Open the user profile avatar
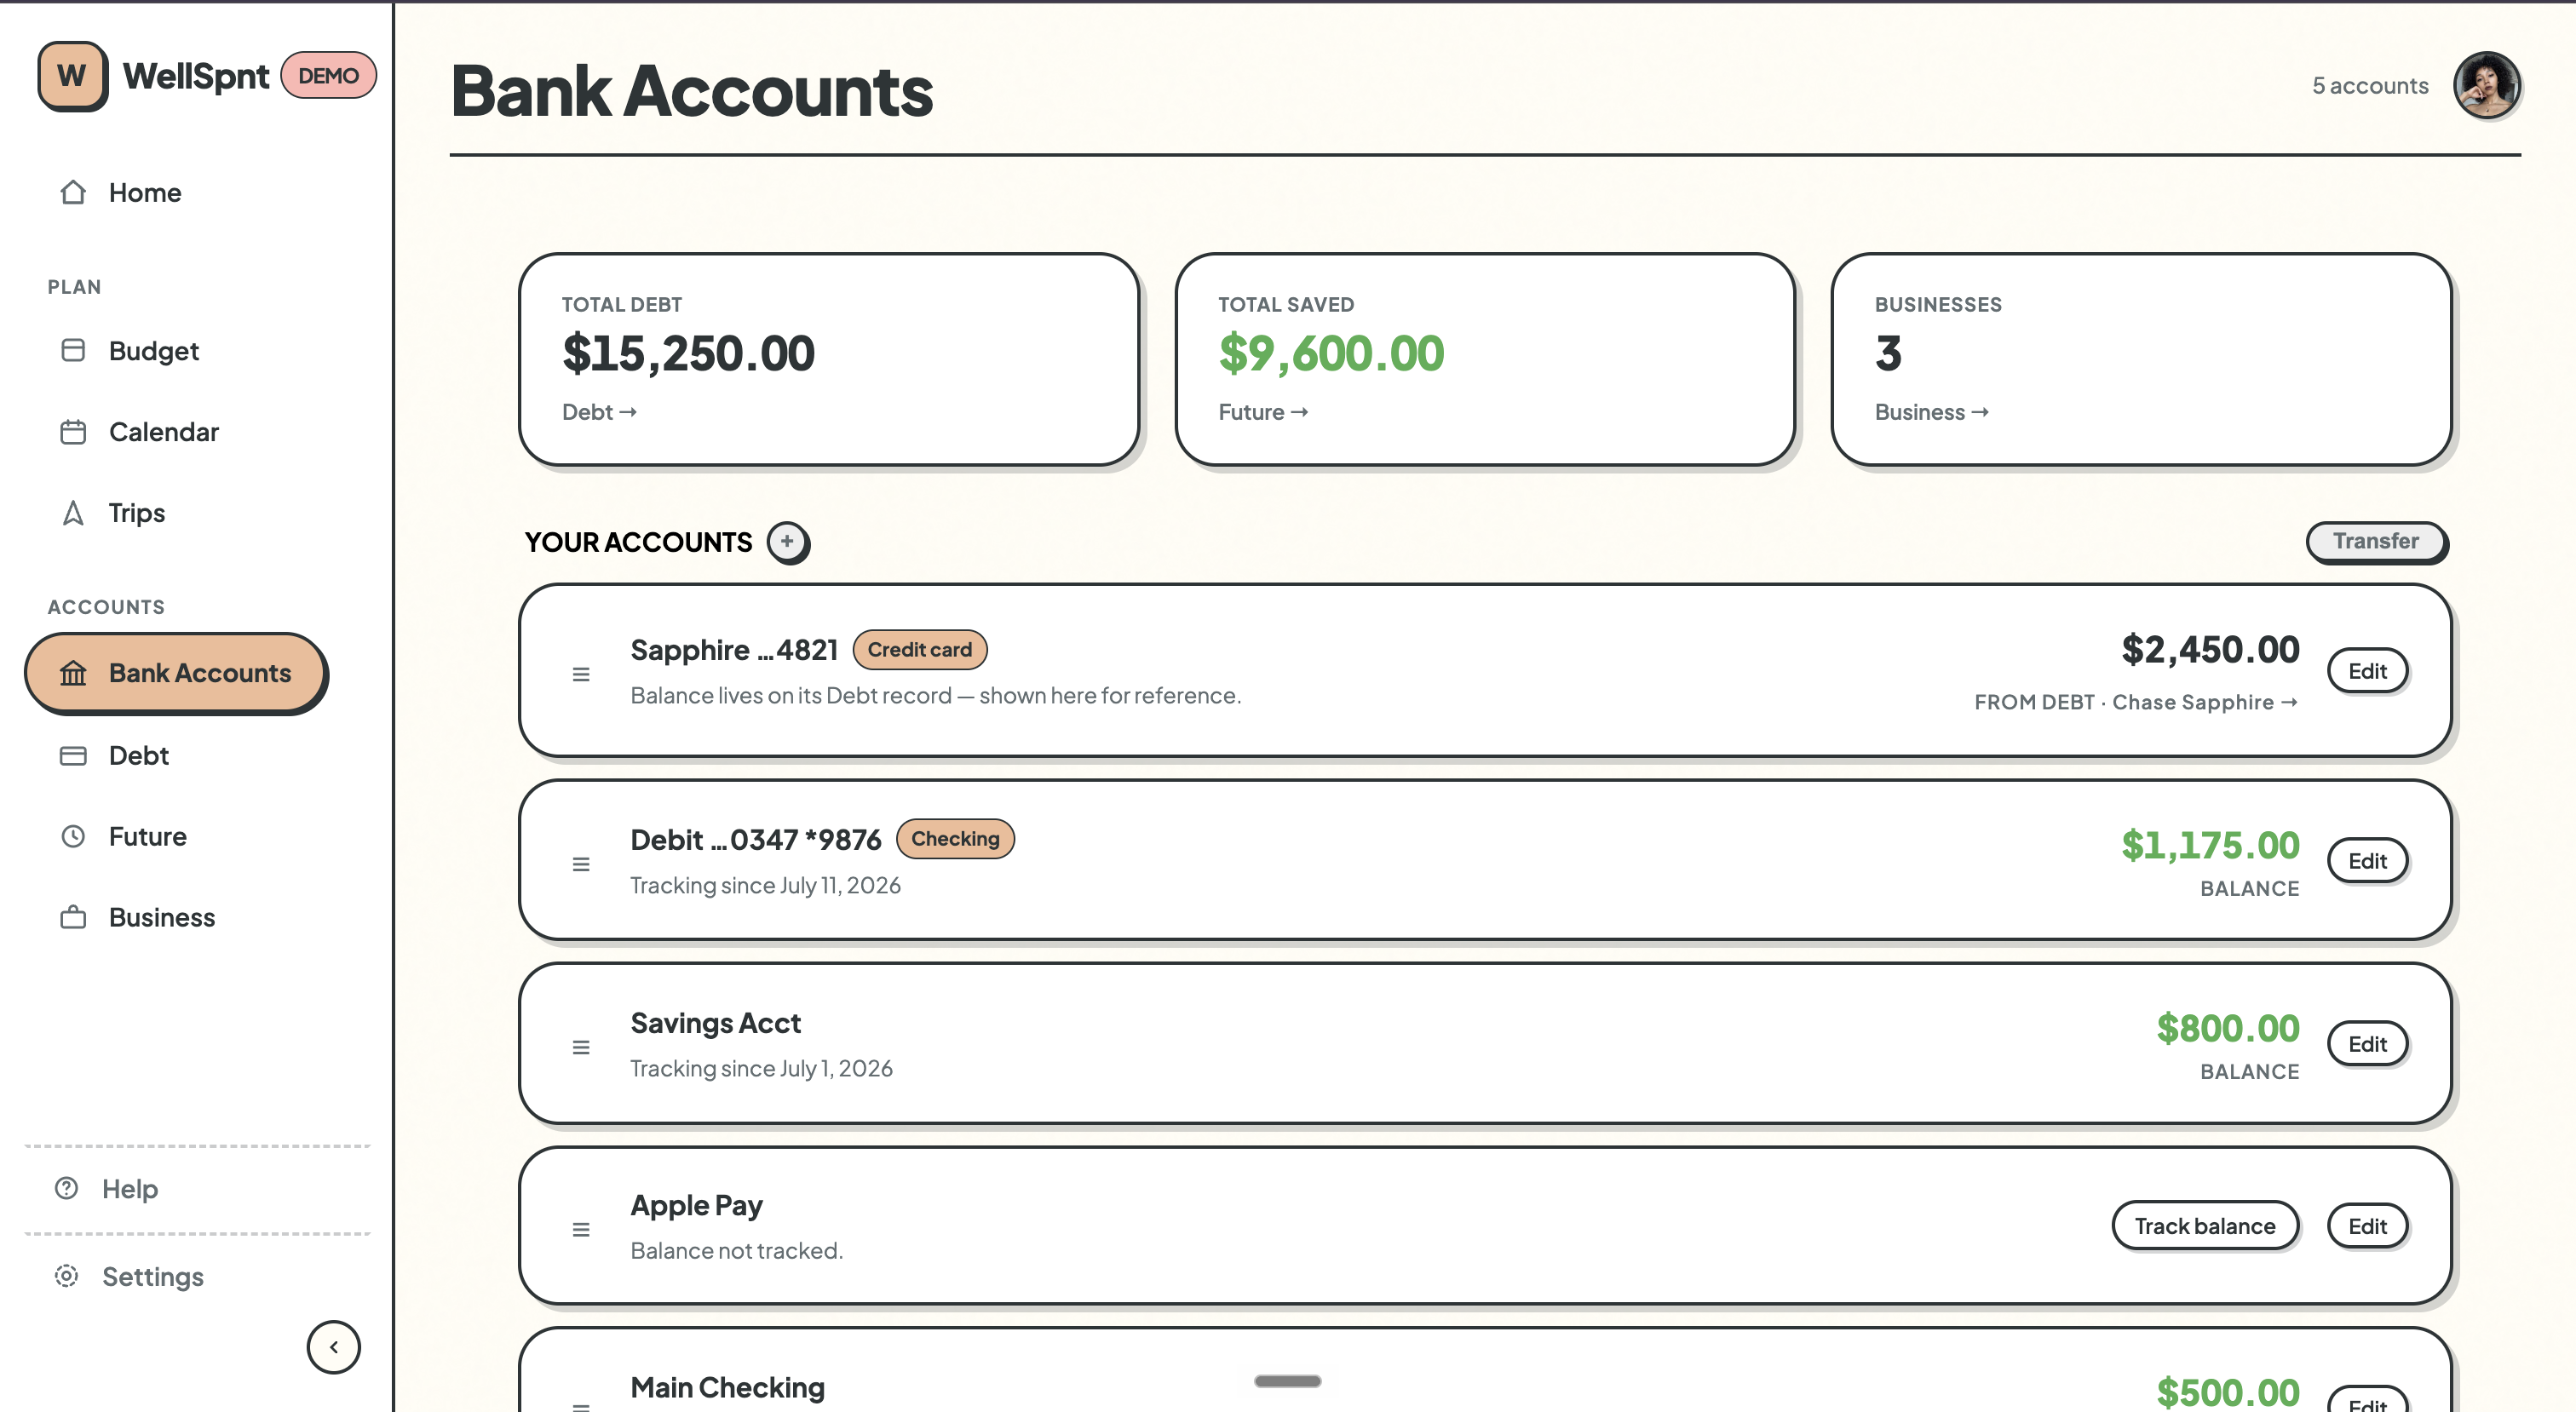 coord(2486,86)
